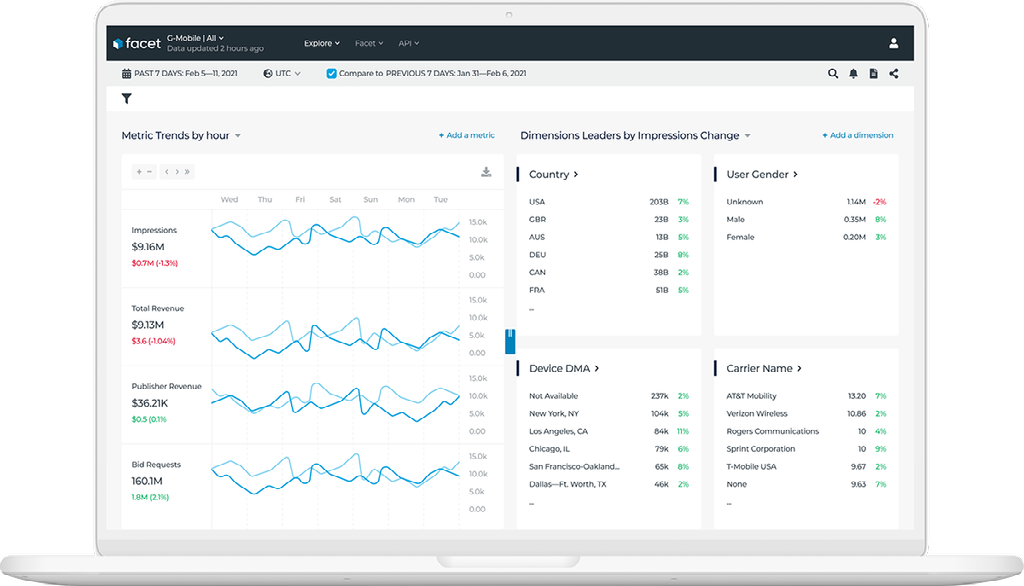Open the search icon in toolbar
The height and width of the screenshot is (586, 1024).
(833, 74)
